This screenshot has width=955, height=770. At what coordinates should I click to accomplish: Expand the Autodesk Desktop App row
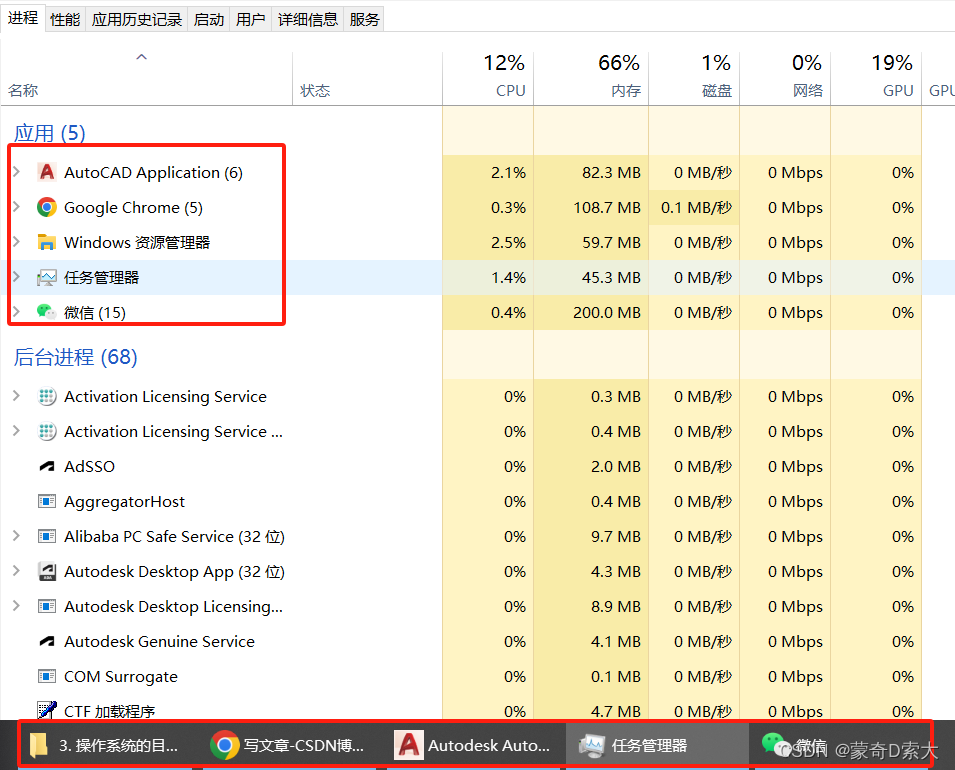coord(17,571)
